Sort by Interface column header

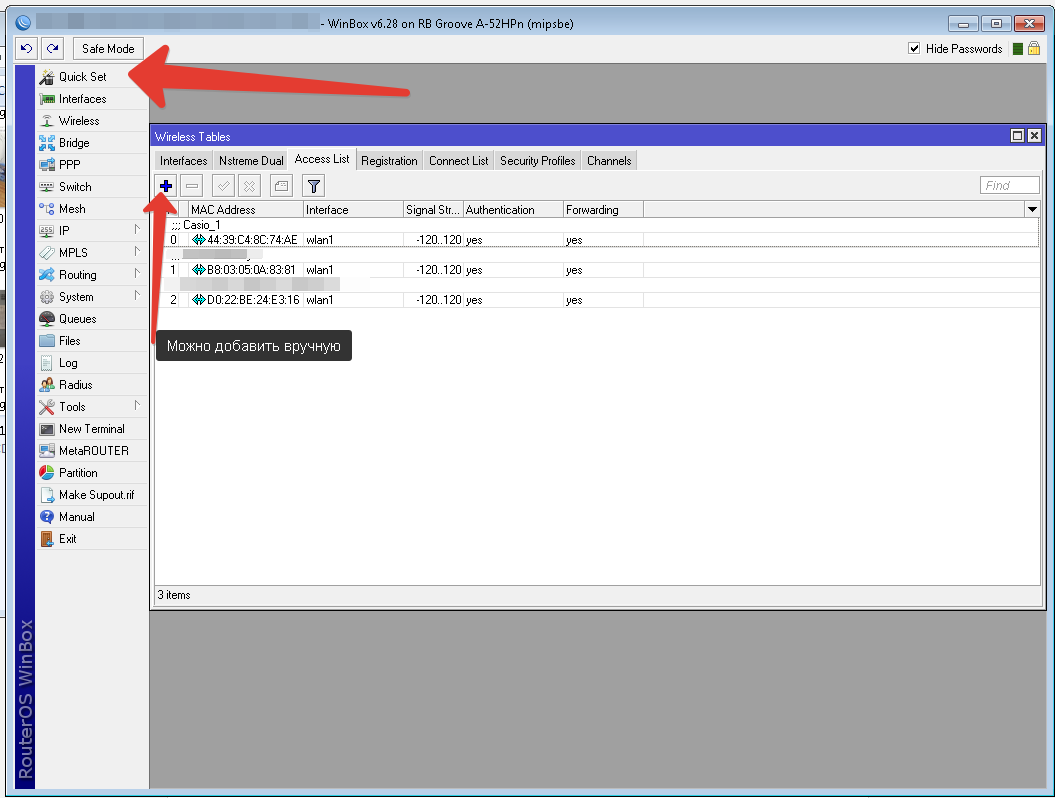353,210
